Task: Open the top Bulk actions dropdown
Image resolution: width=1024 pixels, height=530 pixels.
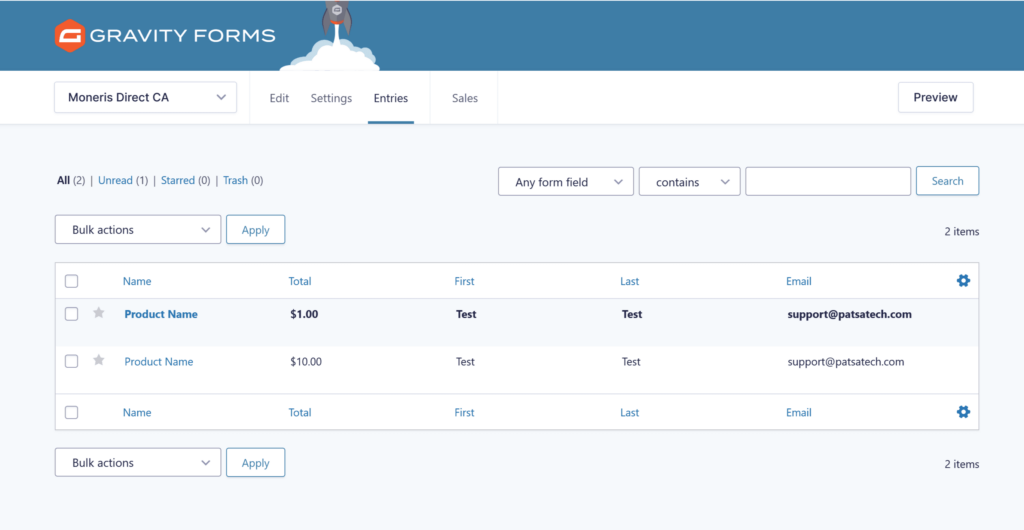Action: pyautogui.click(x=138, y=230)
